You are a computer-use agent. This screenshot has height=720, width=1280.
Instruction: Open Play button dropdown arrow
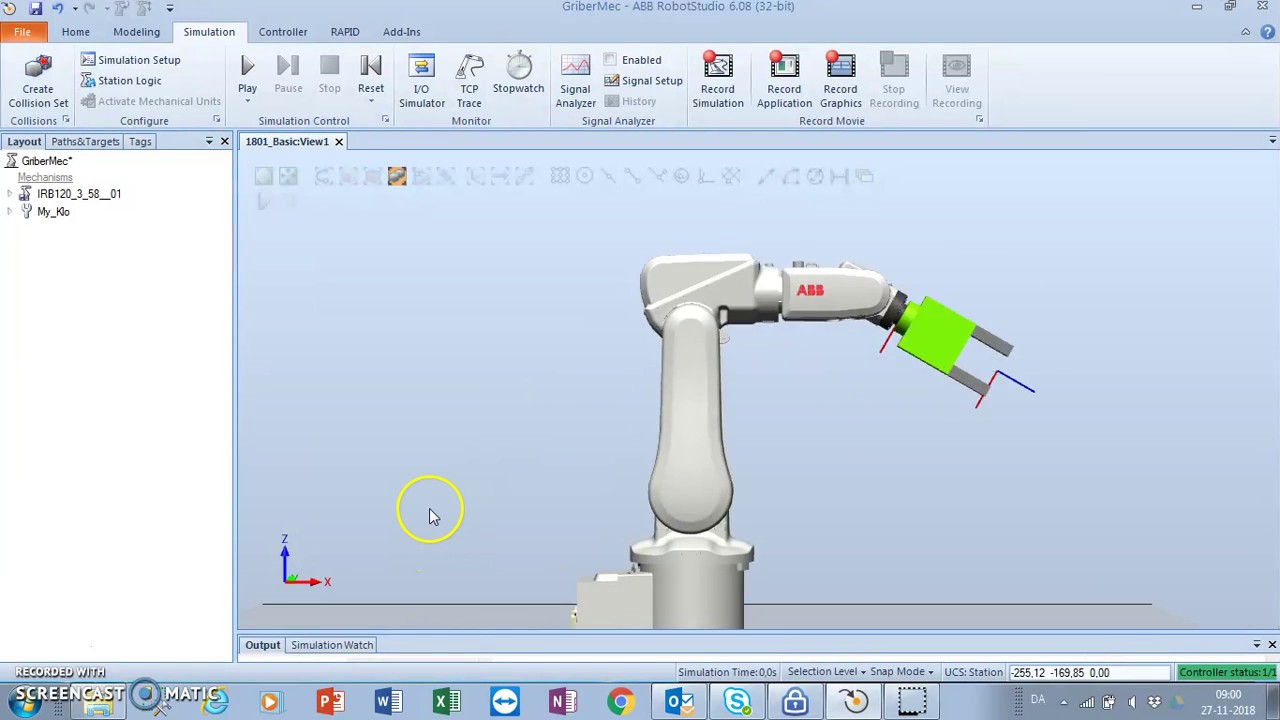click(x=247, y=101)
